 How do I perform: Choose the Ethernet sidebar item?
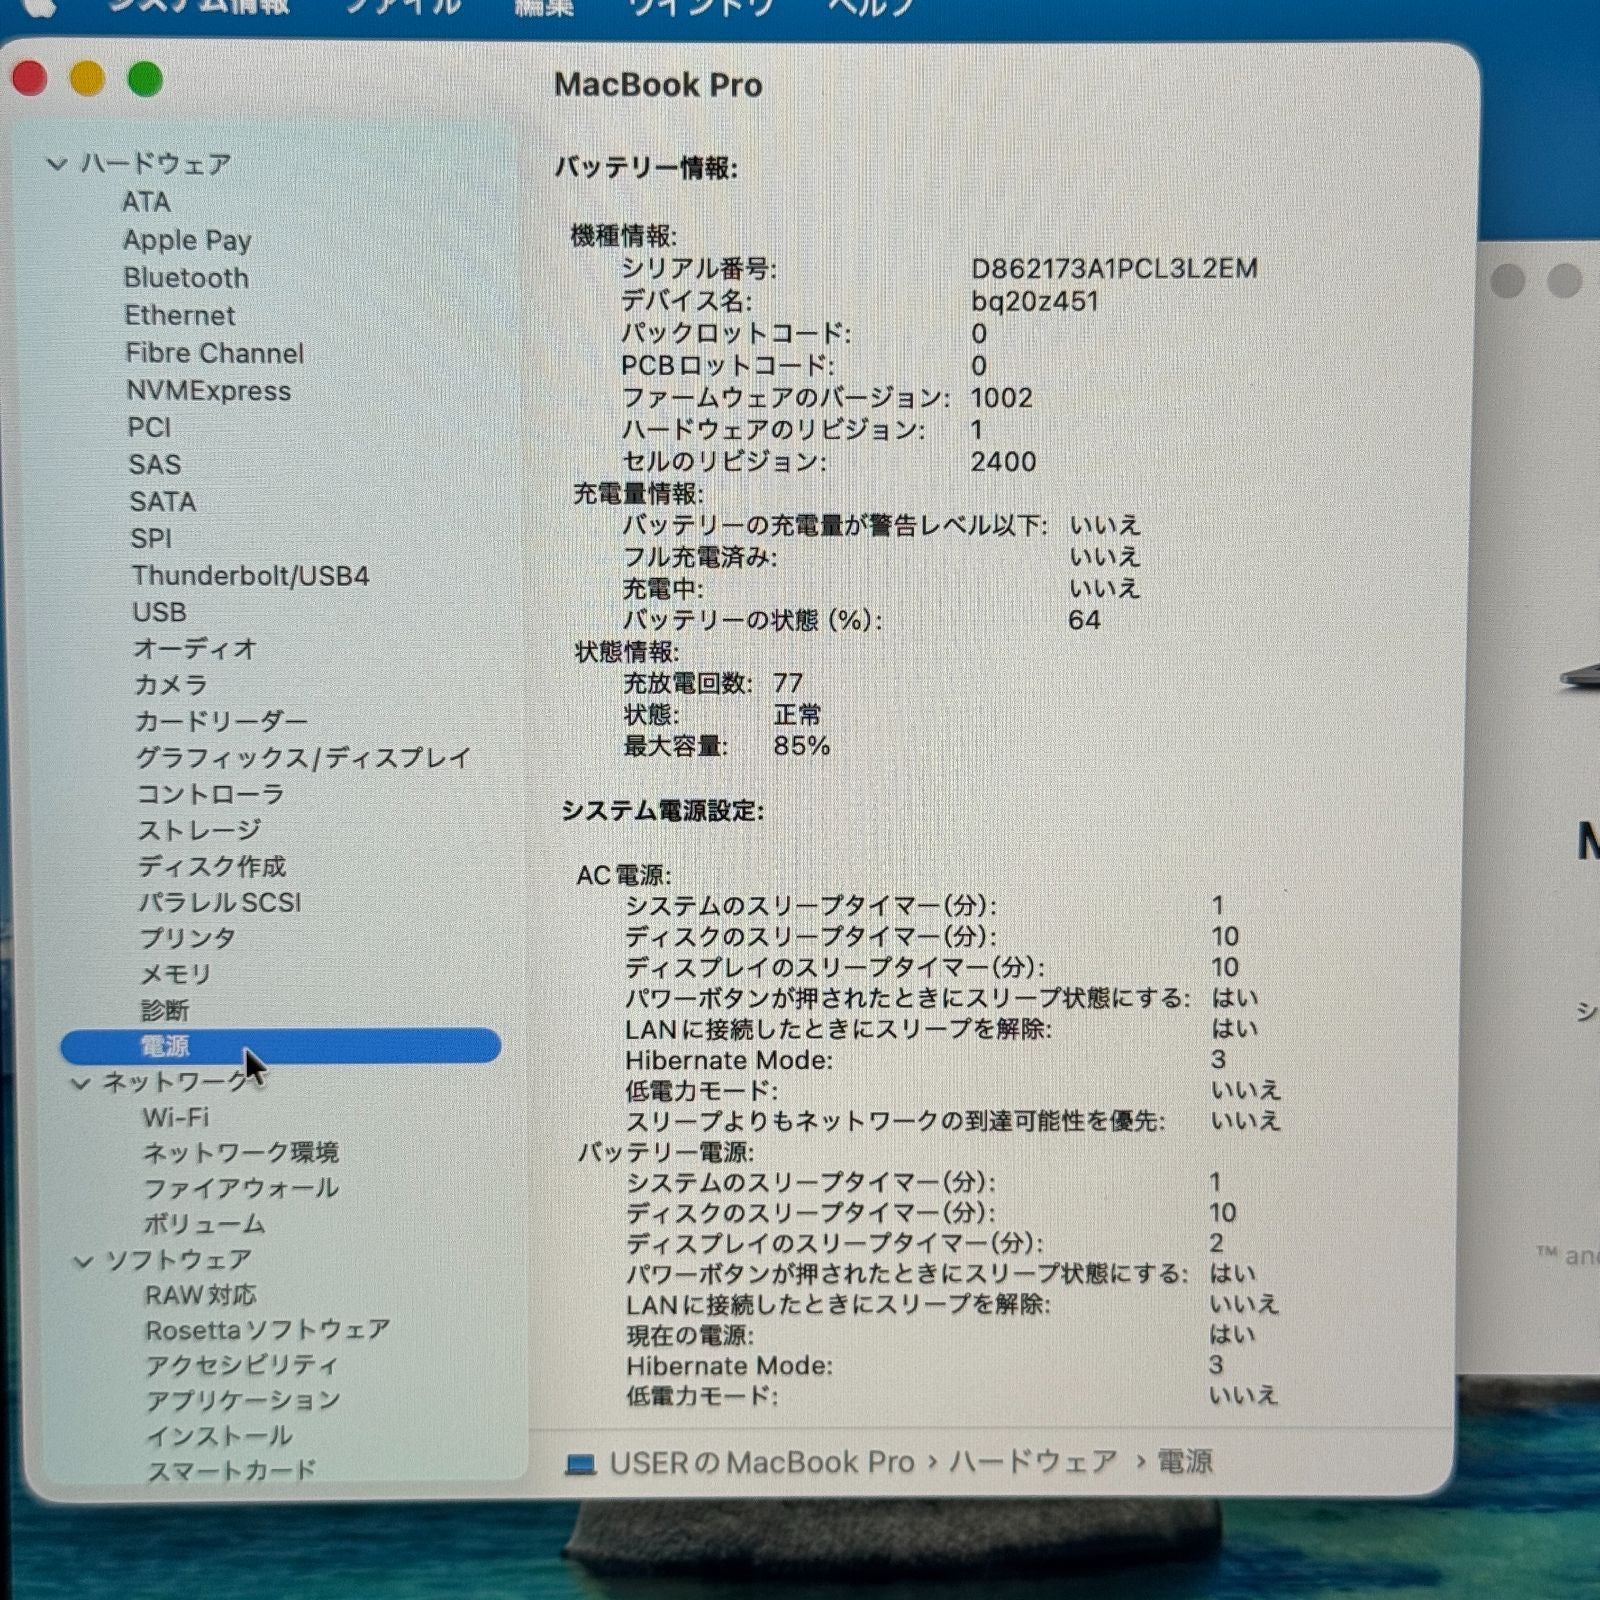point(180,315)
